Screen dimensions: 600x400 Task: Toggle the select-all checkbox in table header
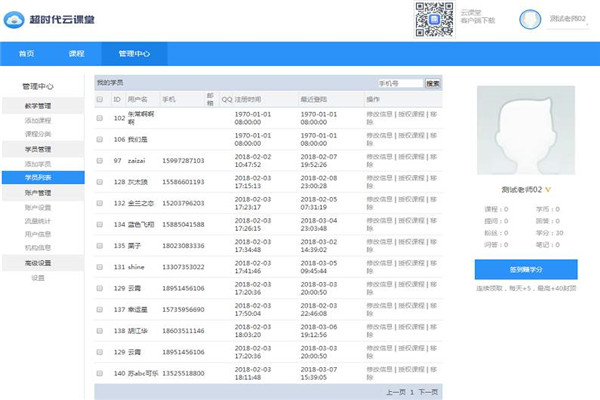pos(100,100)
